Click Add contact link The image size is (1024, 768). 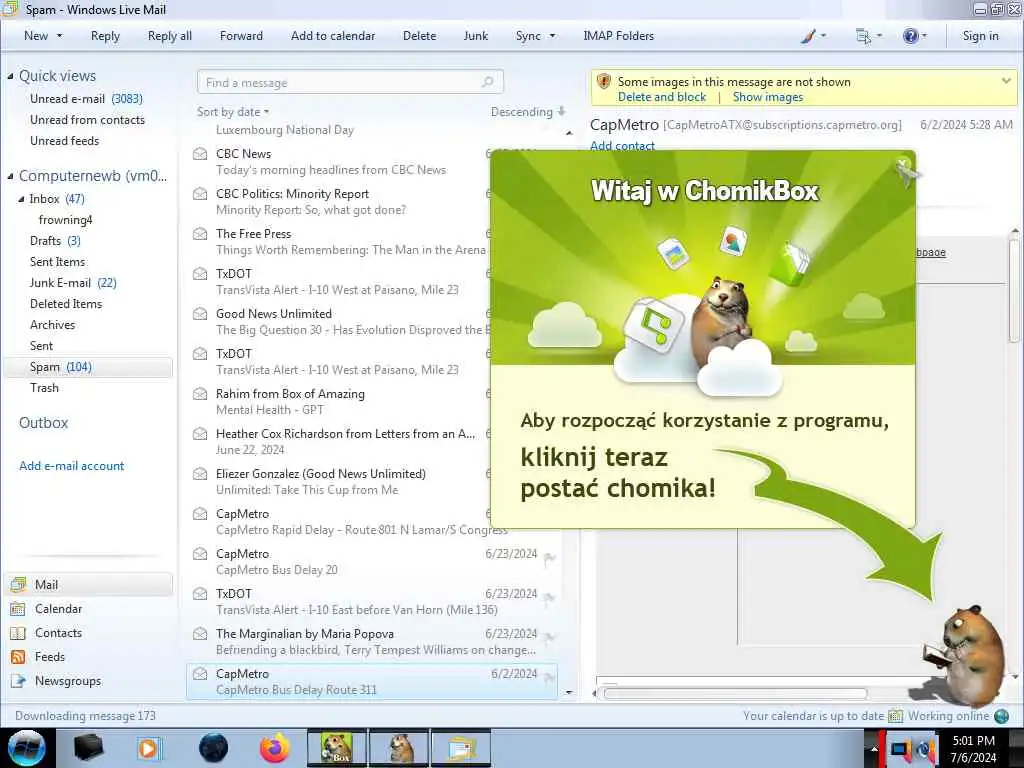click(622, 146)
